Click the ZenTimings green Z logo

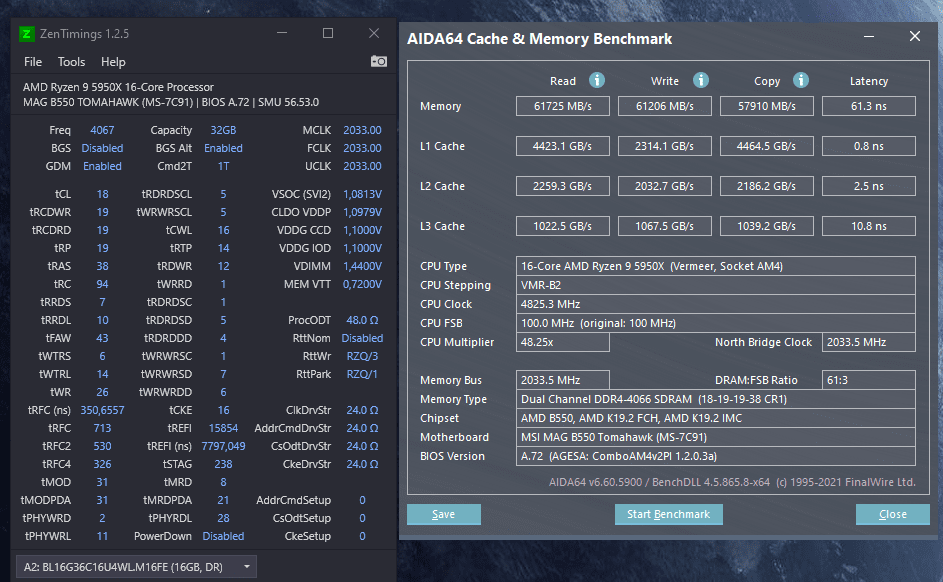26,34
